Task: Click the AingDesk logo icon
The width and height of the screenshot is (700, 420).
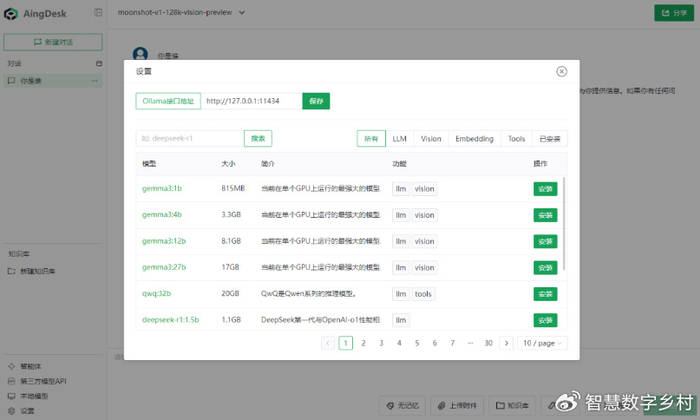Action: (13, 12)
